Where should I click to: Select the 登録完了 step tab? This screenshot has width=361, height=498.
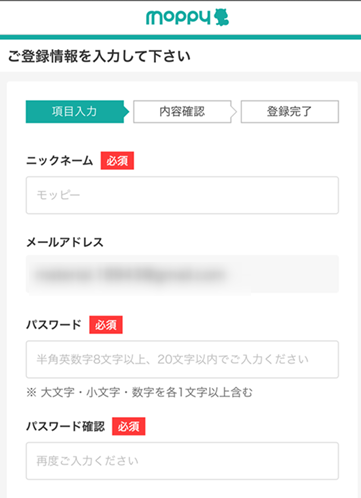[x=290, y=112]
